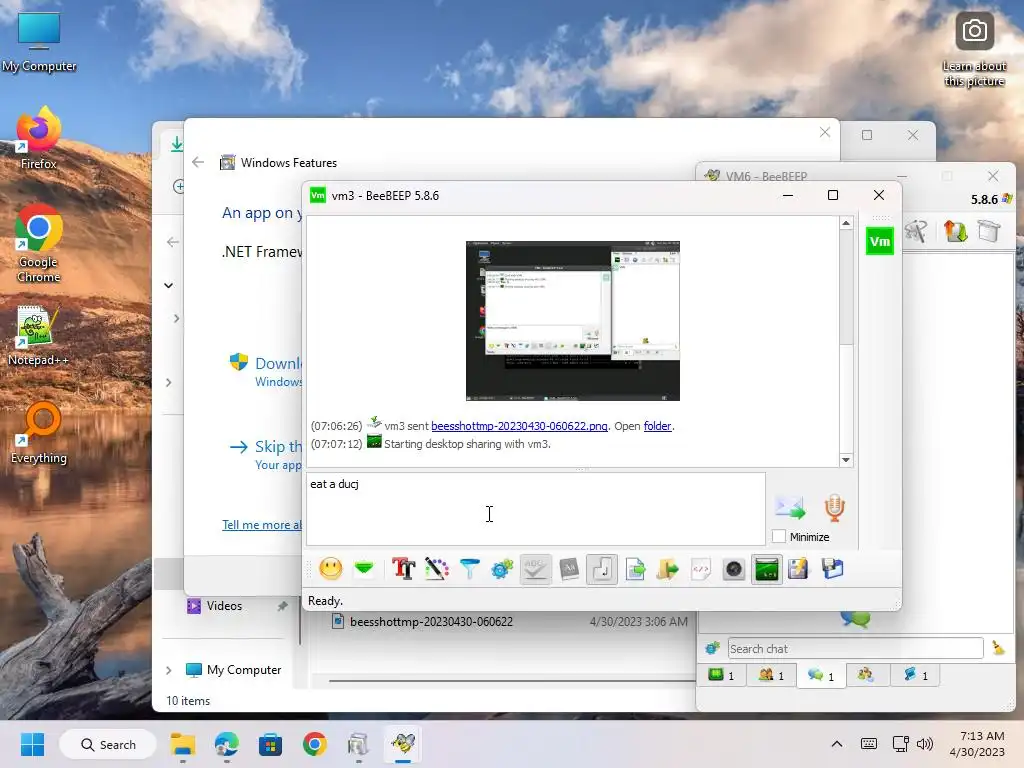
Task: Open the volume speaker tray icon
Action: click(925, 744)
